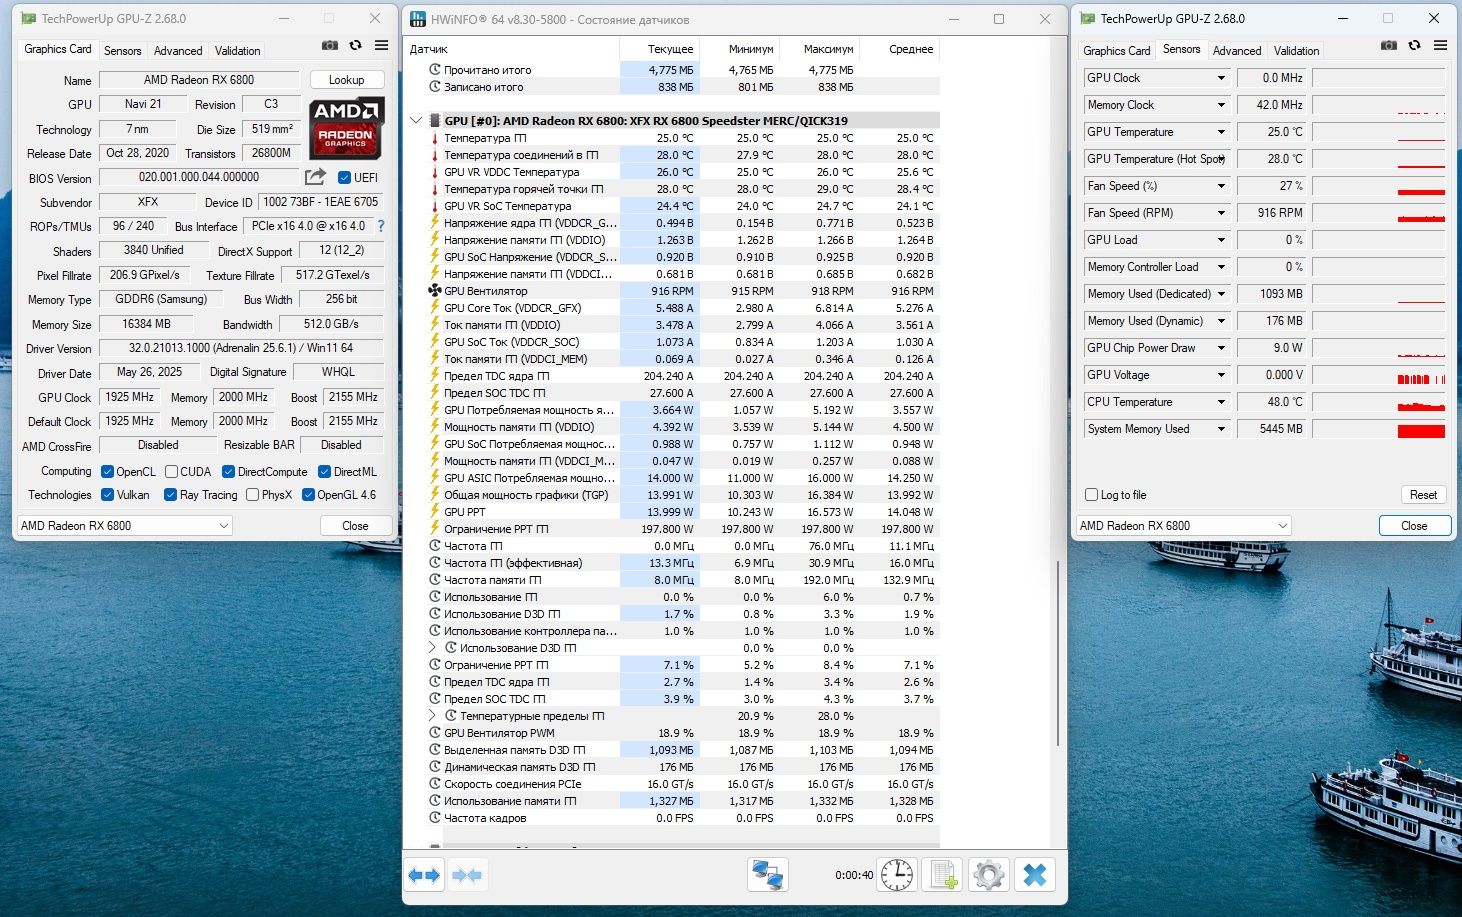Click the Текущее column header

(x=660, y=49)
